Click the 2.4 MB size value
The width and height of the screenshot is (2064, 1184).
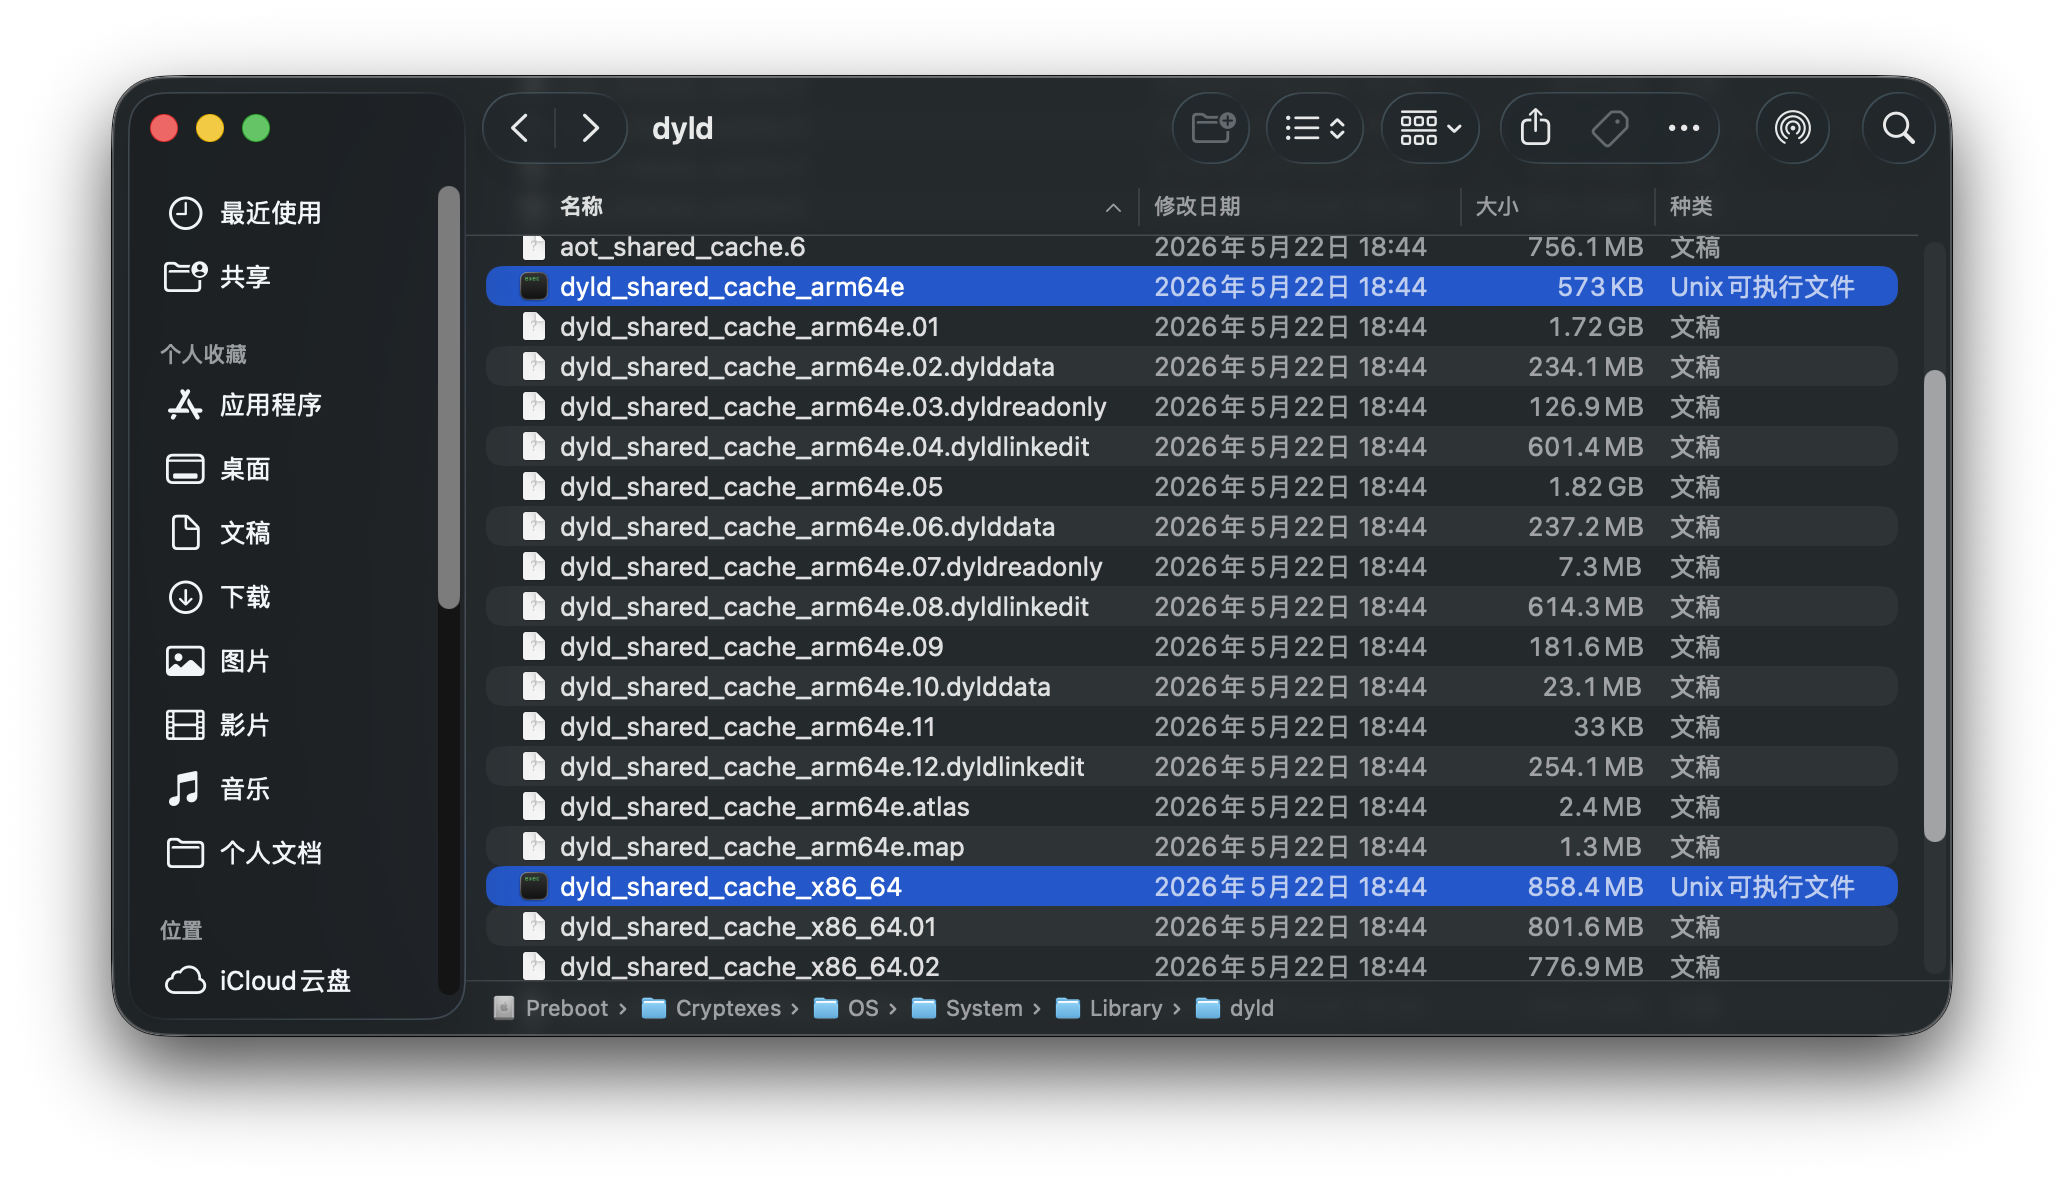pyautogui.click(x=1600, y=807)
